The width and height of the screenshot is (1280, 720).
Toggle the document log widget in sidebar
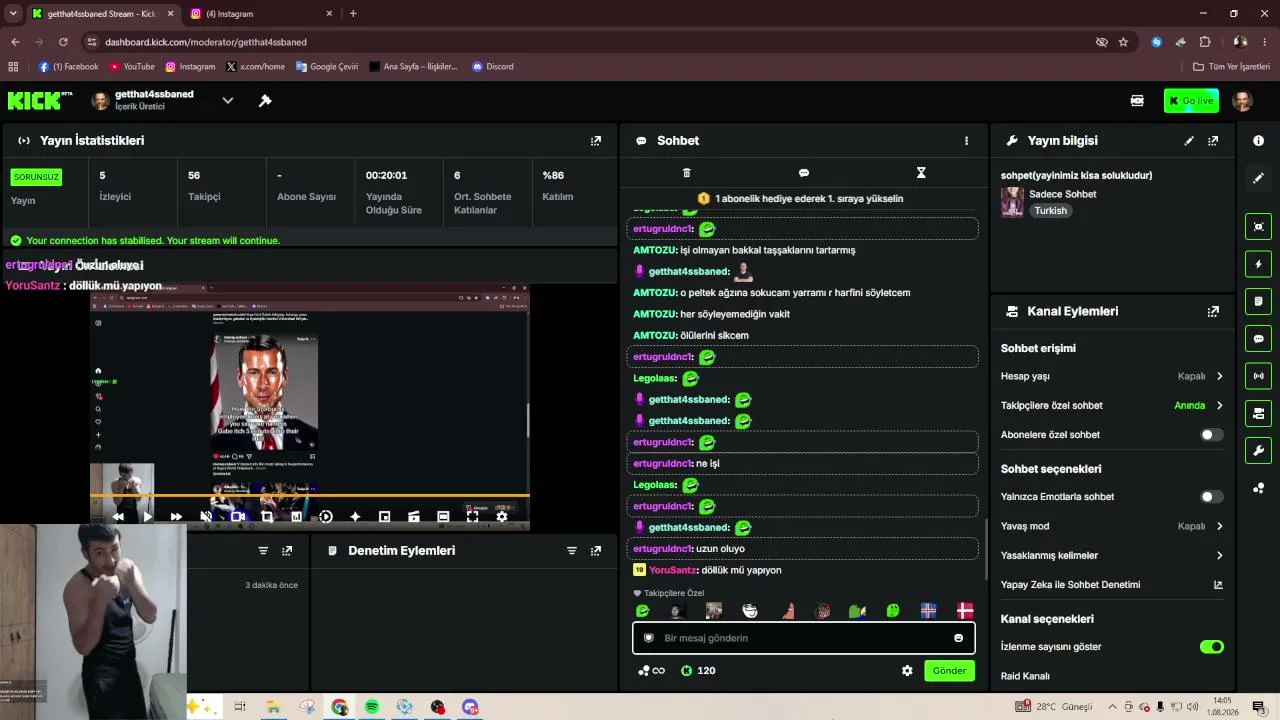(x=1258, y=301)
